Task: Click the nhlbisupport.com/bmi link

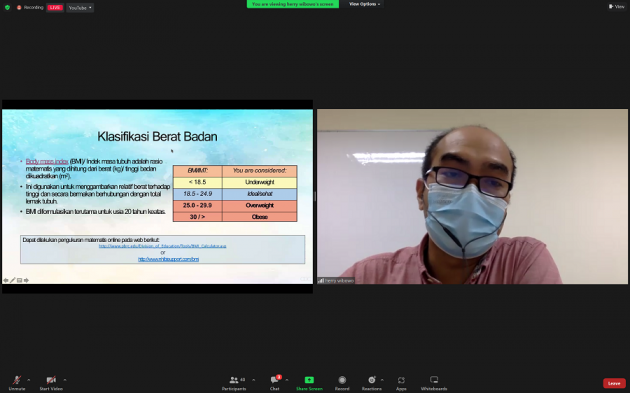Action: pos(168,259)
